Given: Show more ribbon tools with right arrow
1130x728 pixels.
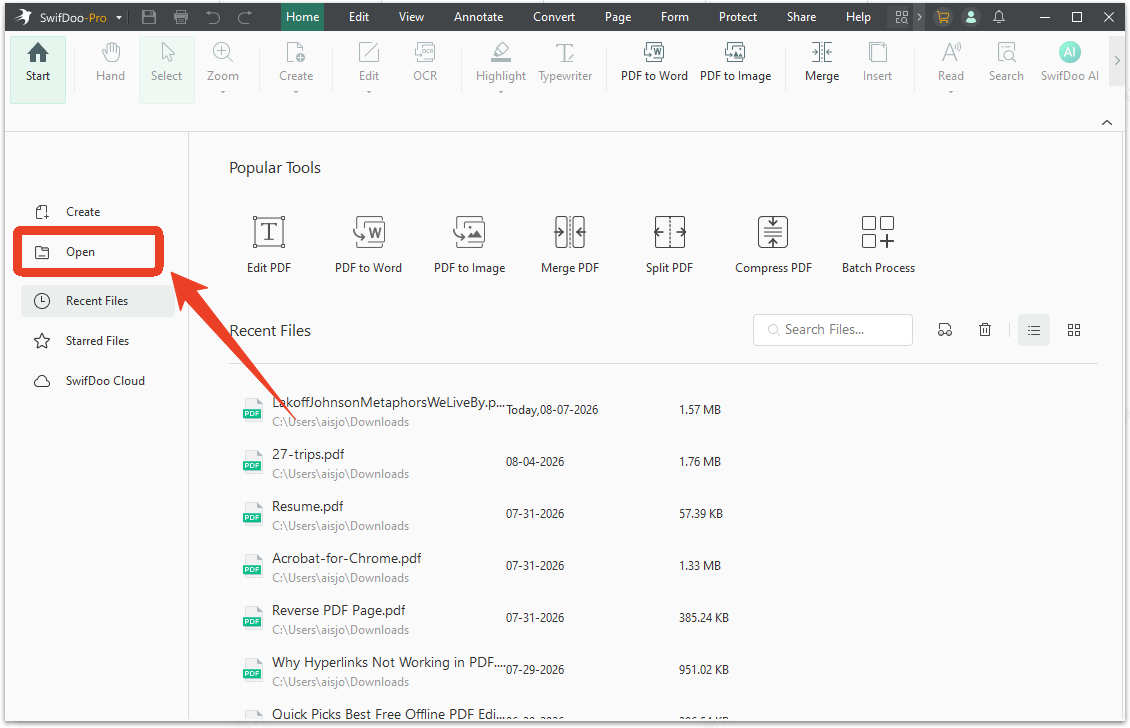Looking at the screenshot, I should [1117, 61].
